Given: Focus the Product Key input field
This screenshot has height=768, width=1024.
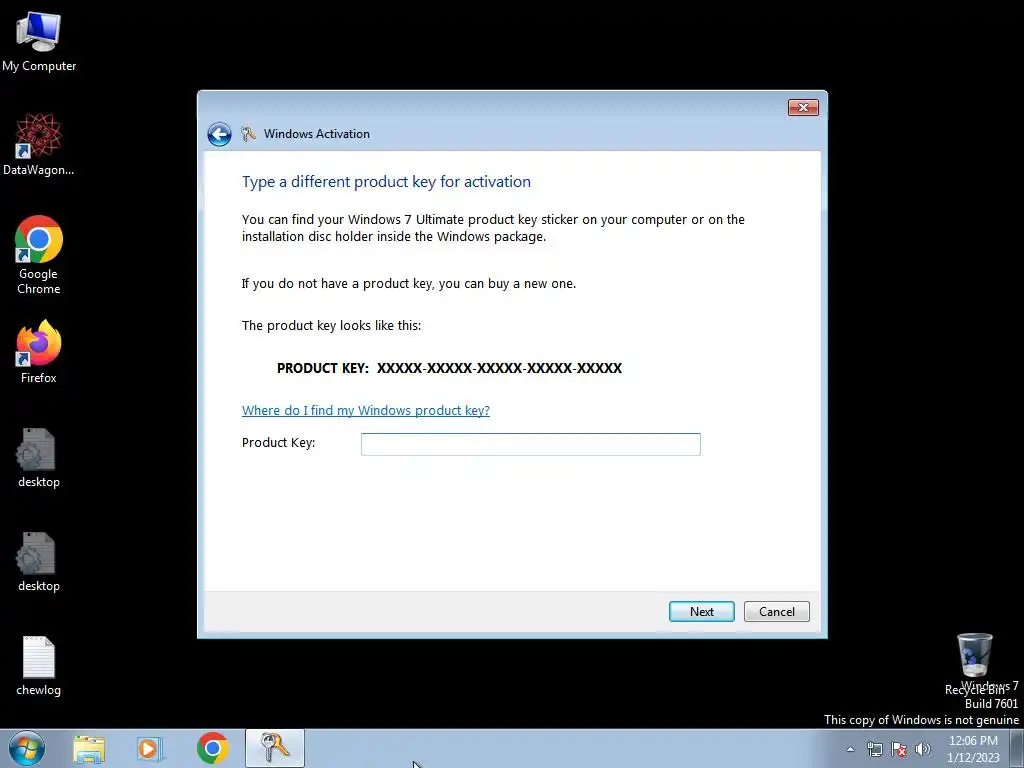Looking at the screenshot, I should tap(530, 444).
